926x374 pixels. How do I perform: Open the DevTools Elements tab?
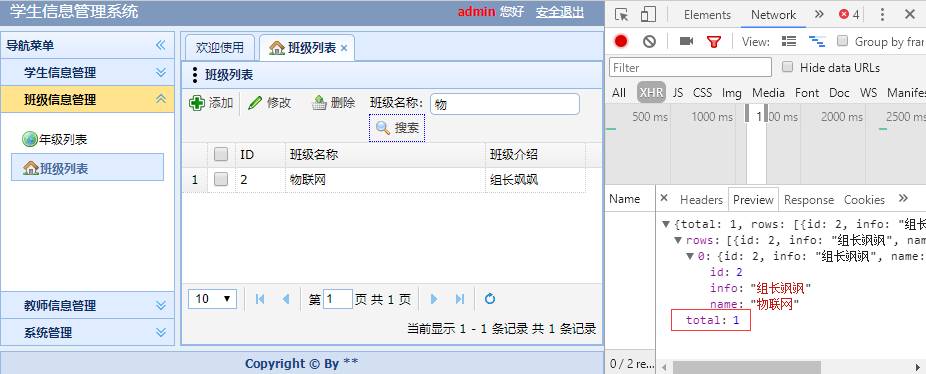(x=707, y=15)
